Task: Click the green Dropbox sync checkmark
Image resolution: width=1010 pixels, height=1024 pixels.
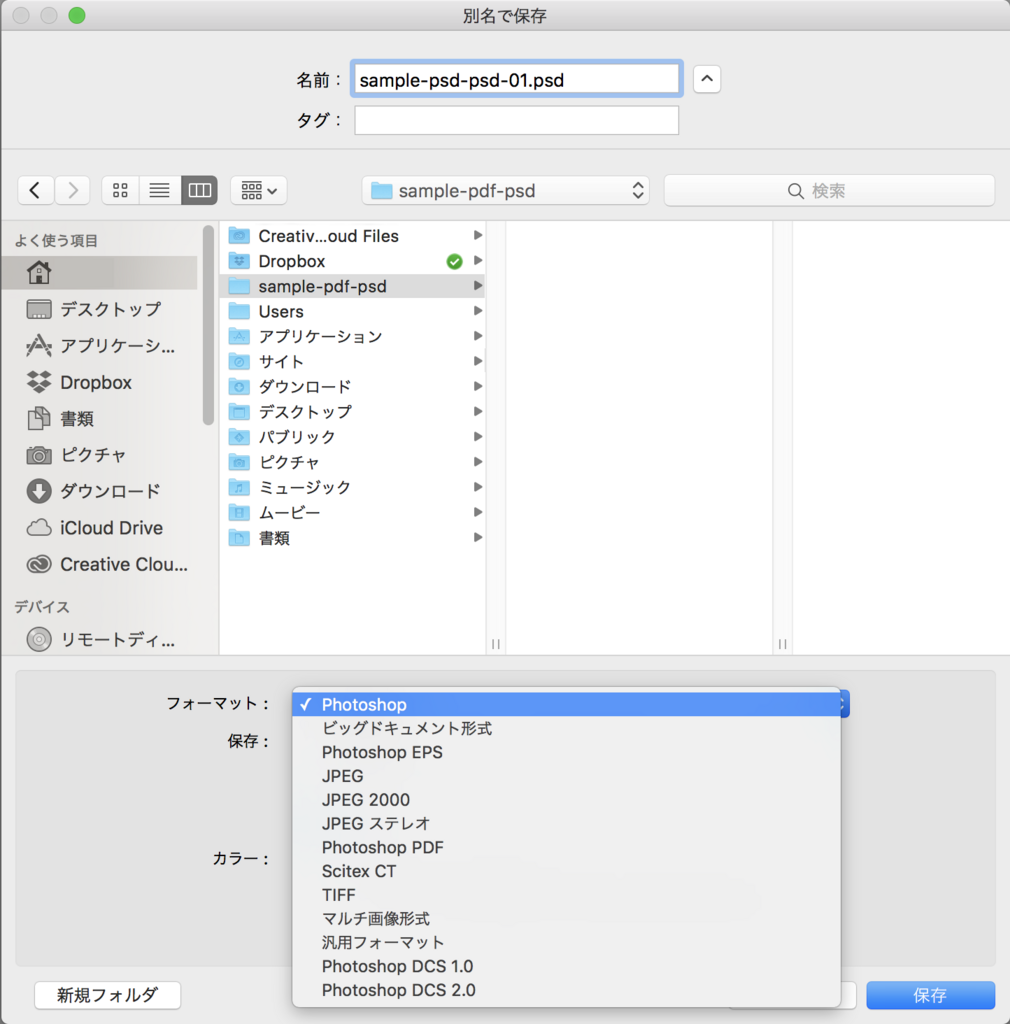Action: (454, 261)
